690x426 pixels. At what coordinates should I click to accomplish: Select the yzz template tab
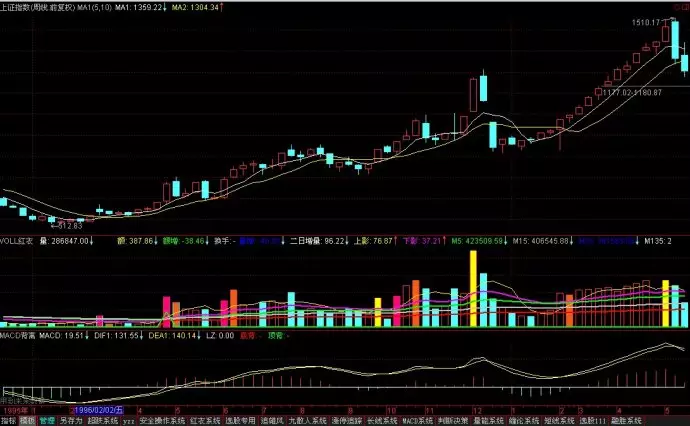pyautogui.click(x=128, y=422)
